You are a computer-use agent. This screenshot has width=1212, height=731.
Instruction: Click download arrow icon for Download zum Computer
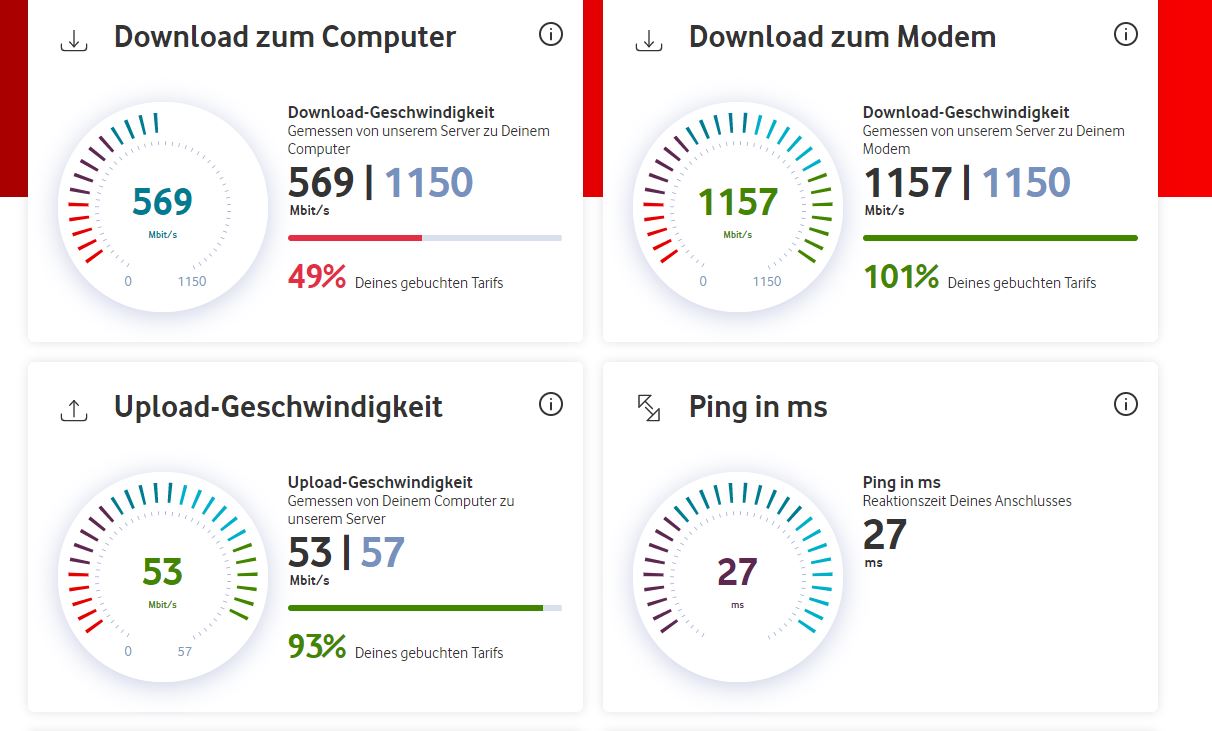click(x=74, y=40)
